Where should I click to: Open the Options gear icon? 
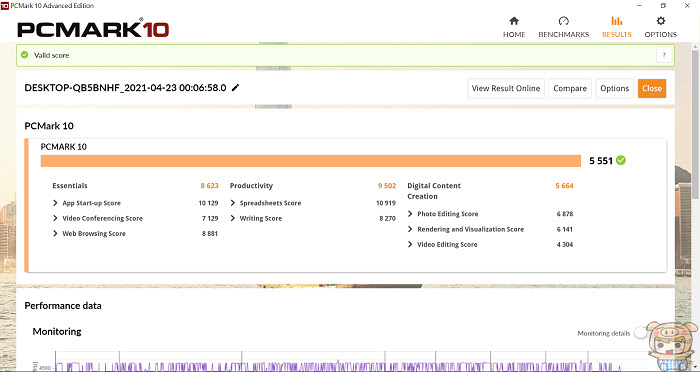coord(661,21)
